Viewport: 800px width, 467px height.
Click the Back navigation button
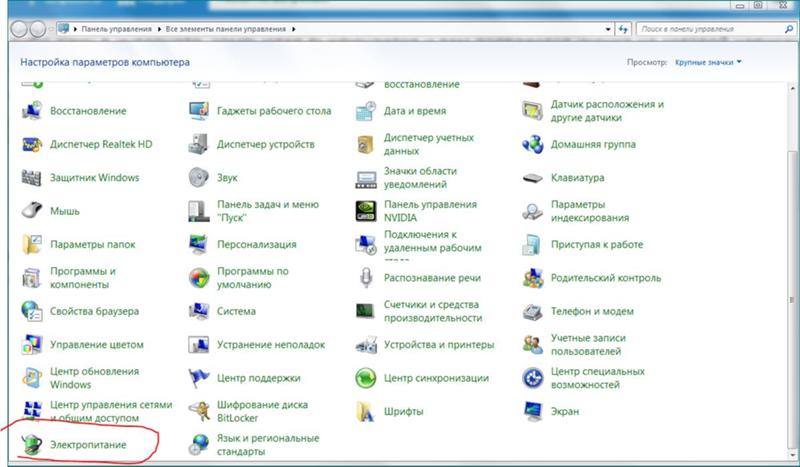19,29
